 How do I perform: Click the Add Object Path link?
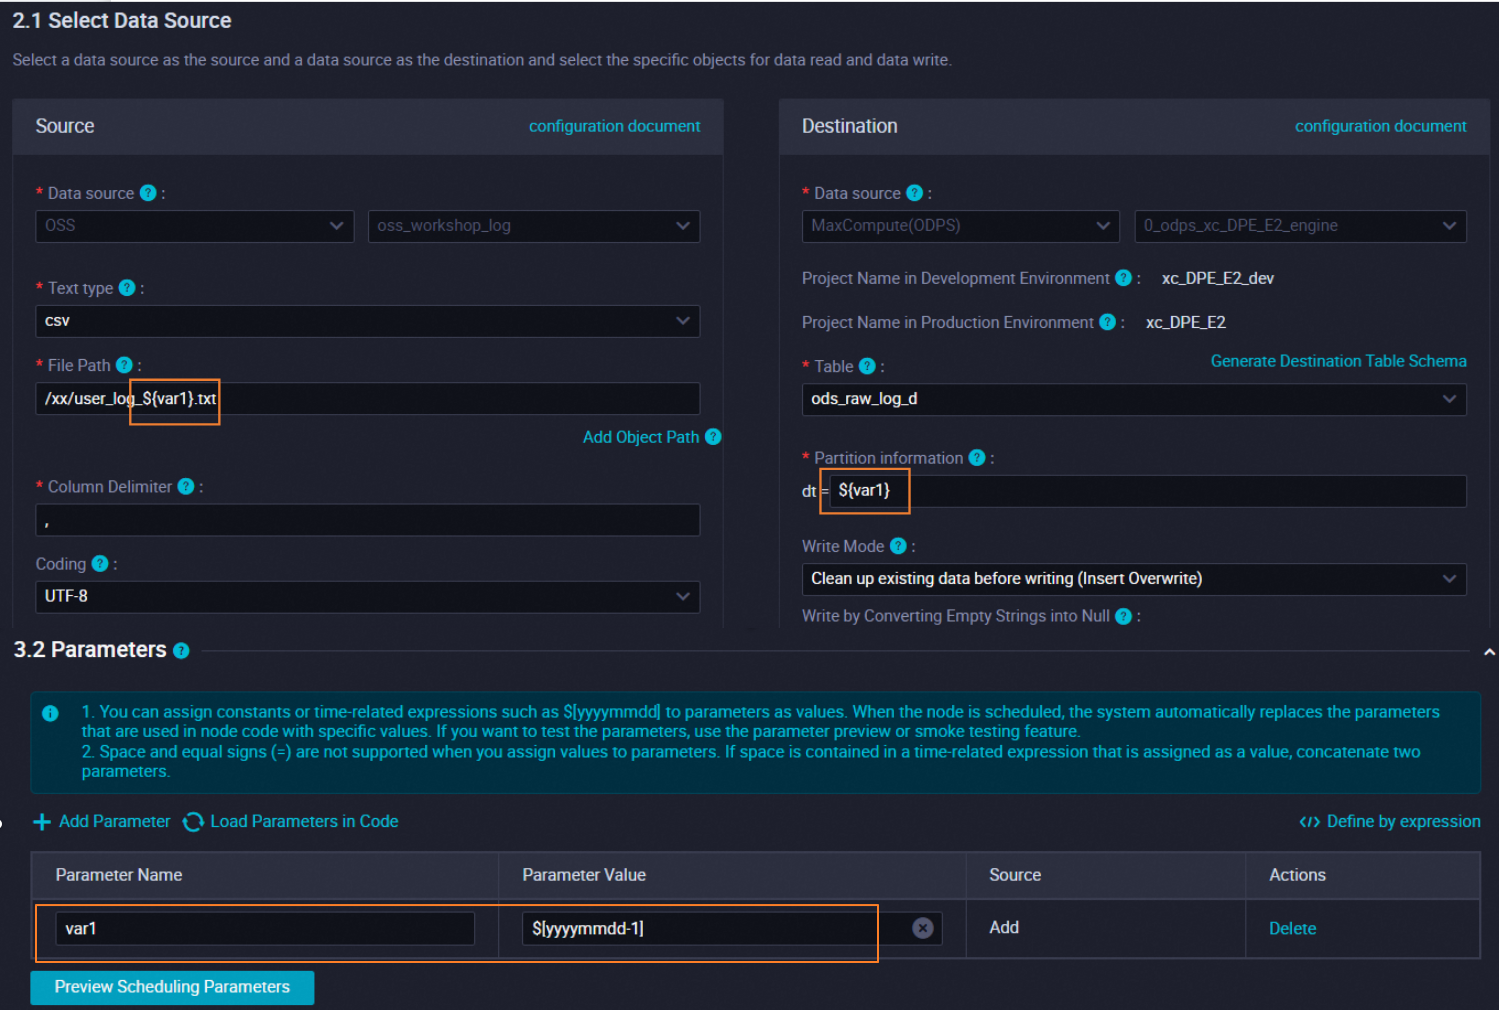point(641,437)
